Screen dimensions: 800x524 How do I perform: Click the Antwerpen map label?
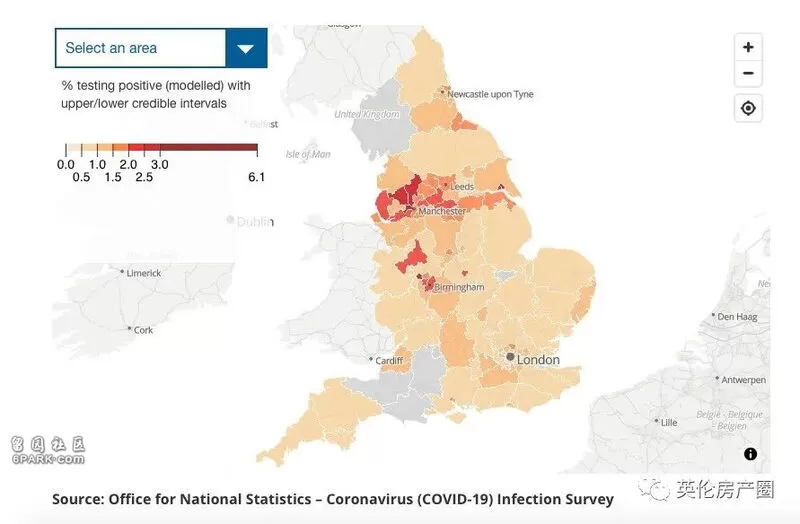coord(743,380)
